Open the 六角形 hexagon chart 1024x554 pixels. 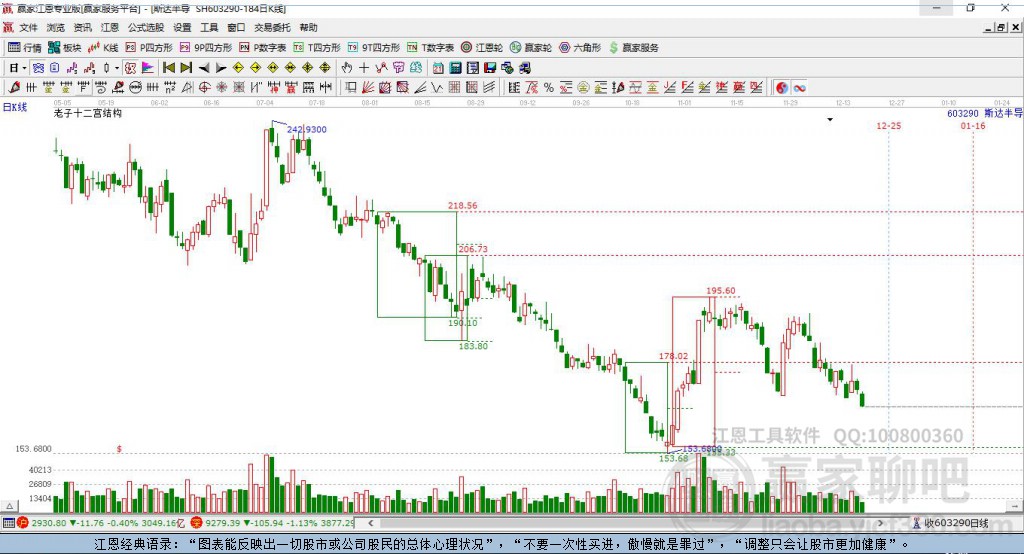[580, 48]
